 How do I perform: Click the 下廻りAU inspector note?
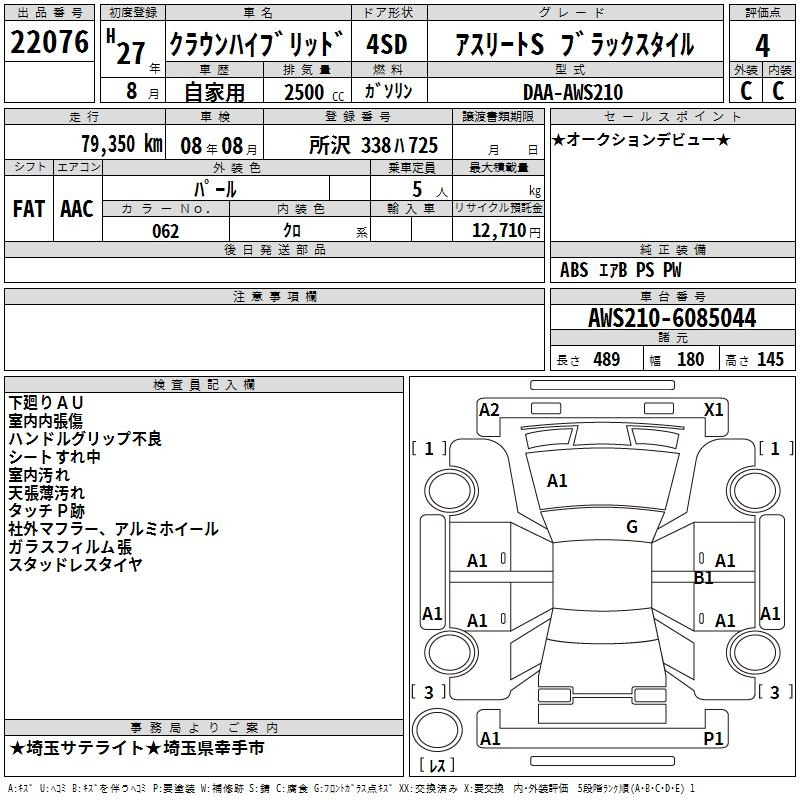[47, 402]
